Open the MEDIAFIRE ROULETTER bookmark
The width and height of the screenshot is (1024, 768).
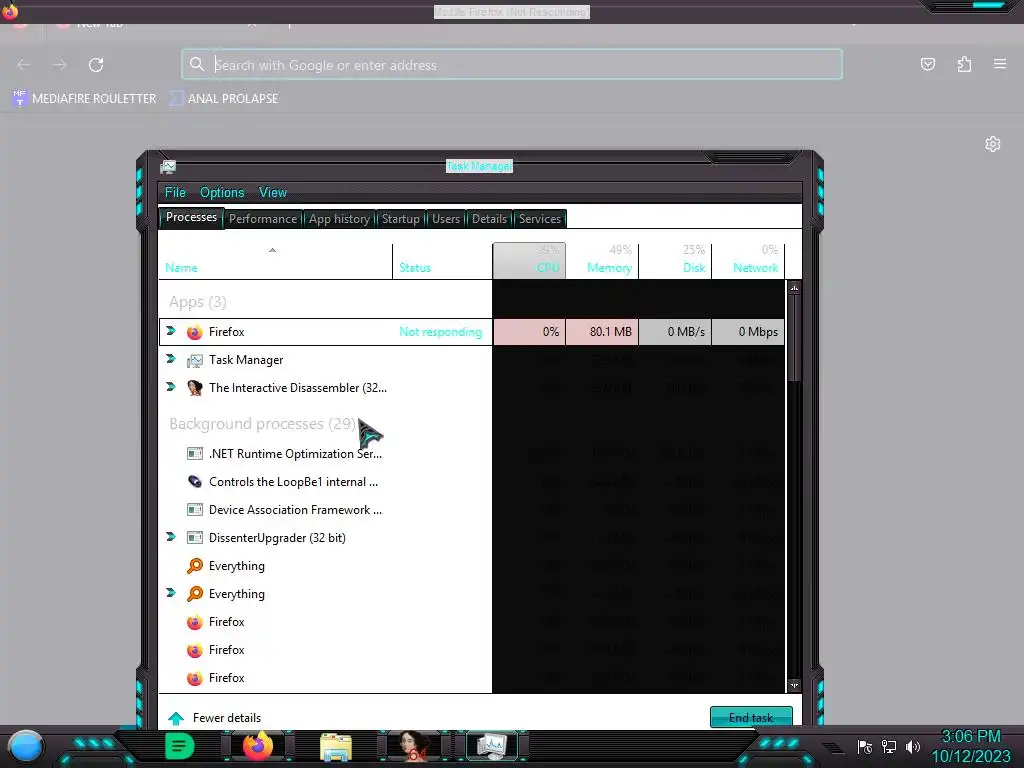coord(84,99)
